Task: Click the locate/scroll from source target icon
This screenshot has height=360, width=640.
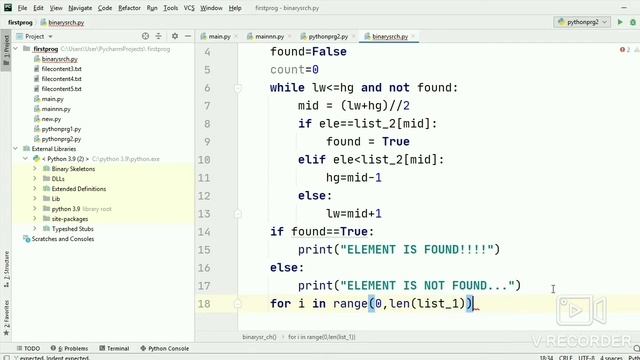Action: [x=145, y=36]
